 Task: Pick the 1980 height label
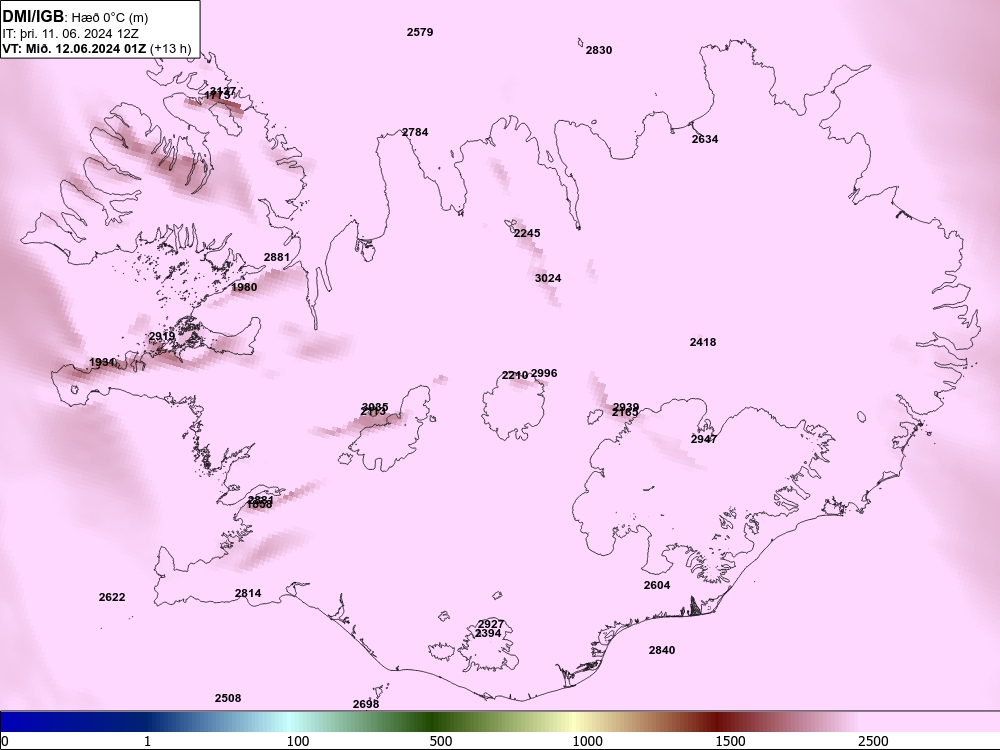[x=244, y=287]
